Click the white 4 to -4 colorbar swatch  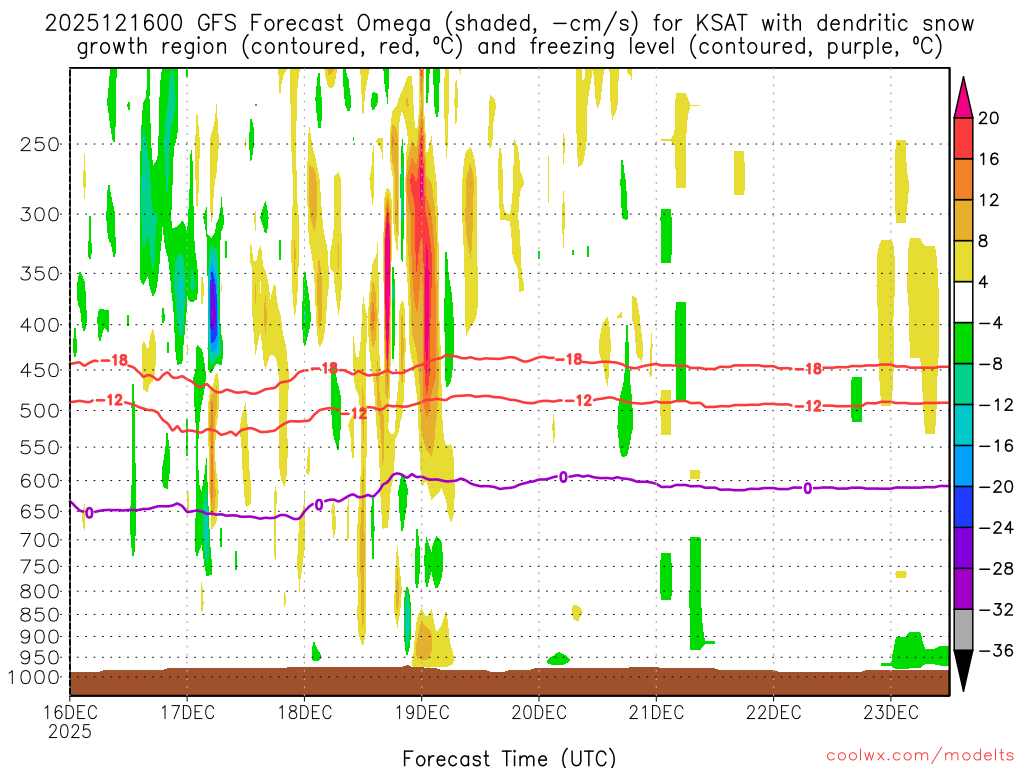pyautogui.click(x=963, y=302)
